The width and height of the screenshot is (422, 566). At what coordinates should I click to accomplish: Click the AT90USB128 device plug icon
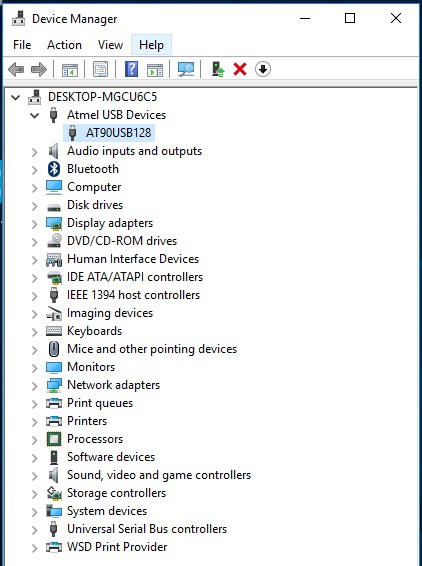[x=73, y=133]
